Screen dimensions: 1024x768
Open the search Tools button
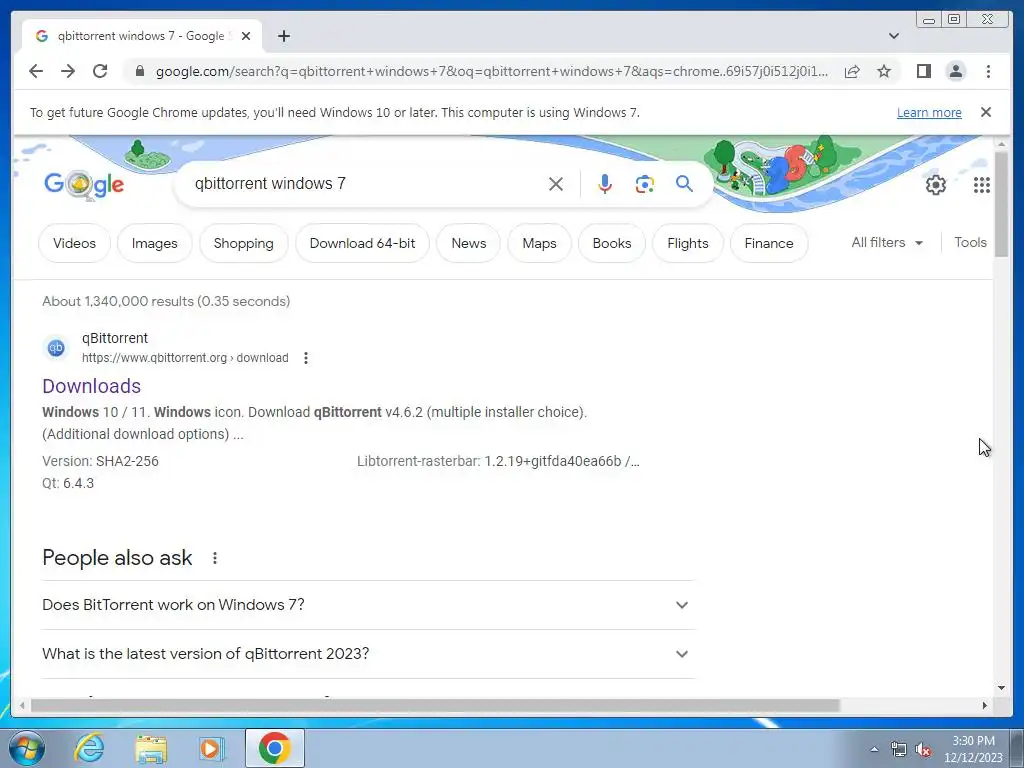click(970, 242)
